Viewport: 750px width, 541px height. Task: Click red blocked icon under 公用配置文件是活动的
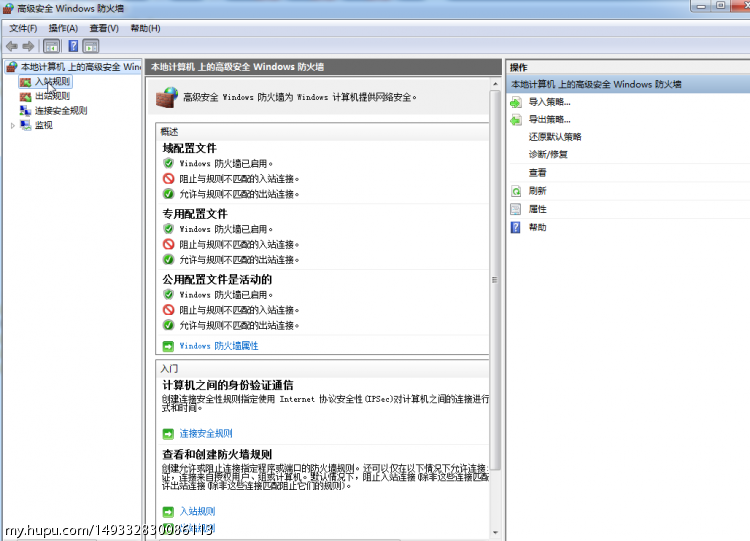point(168,309)
